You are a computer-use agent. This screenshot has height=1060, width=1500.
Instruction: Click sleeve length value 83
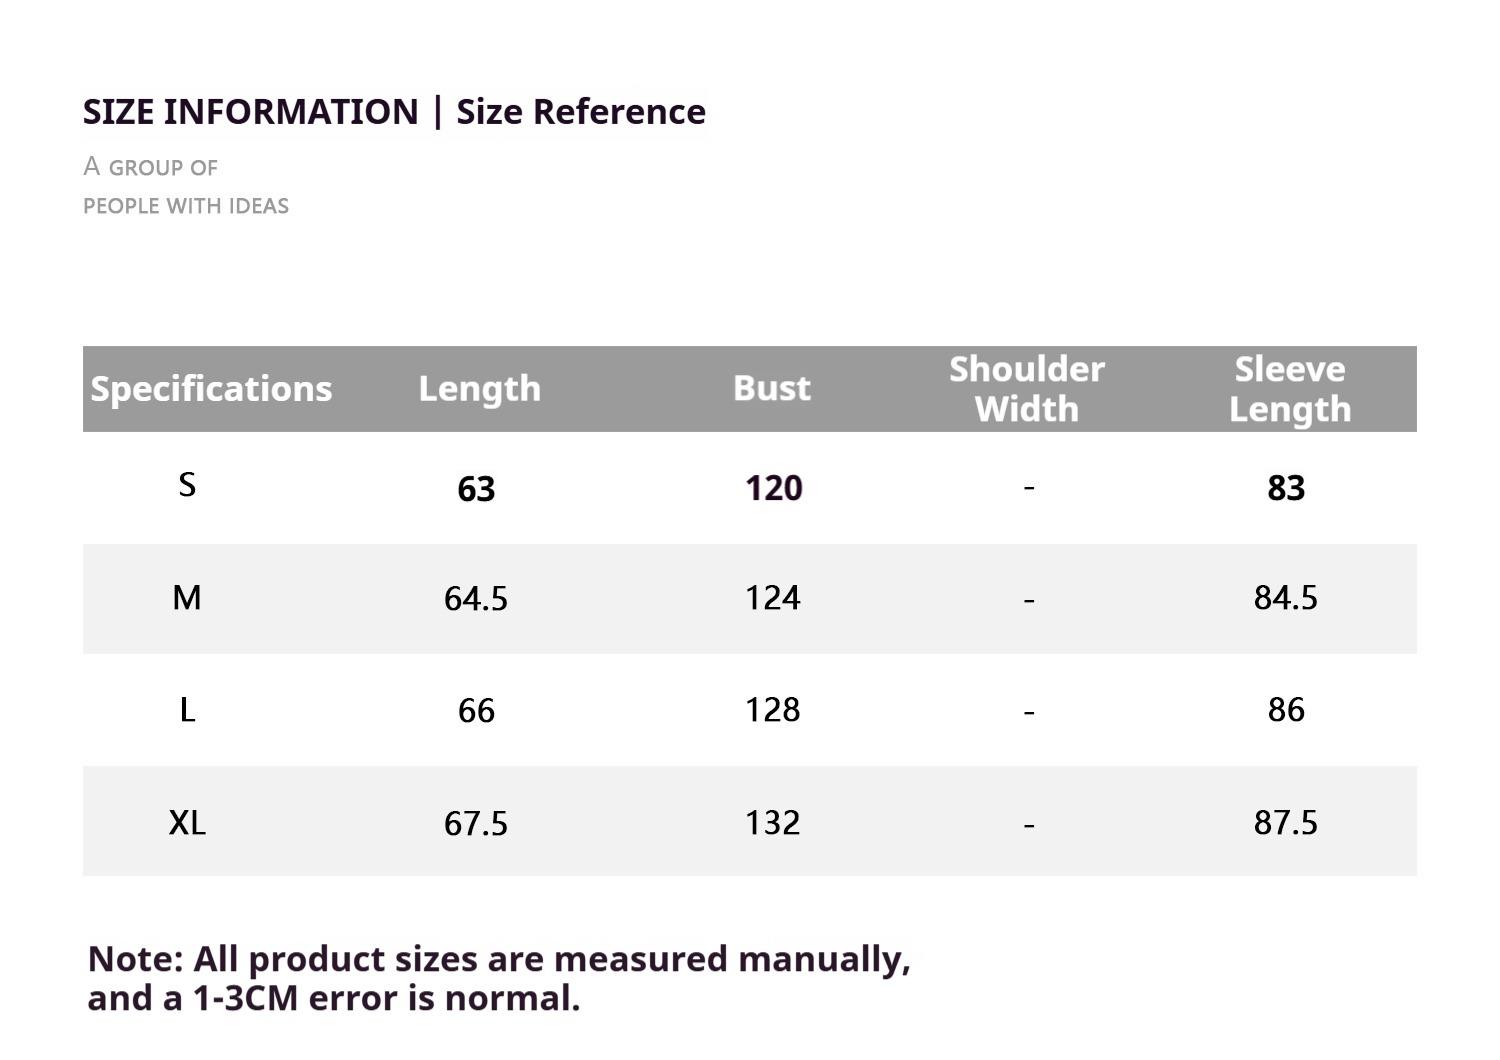1286,488
